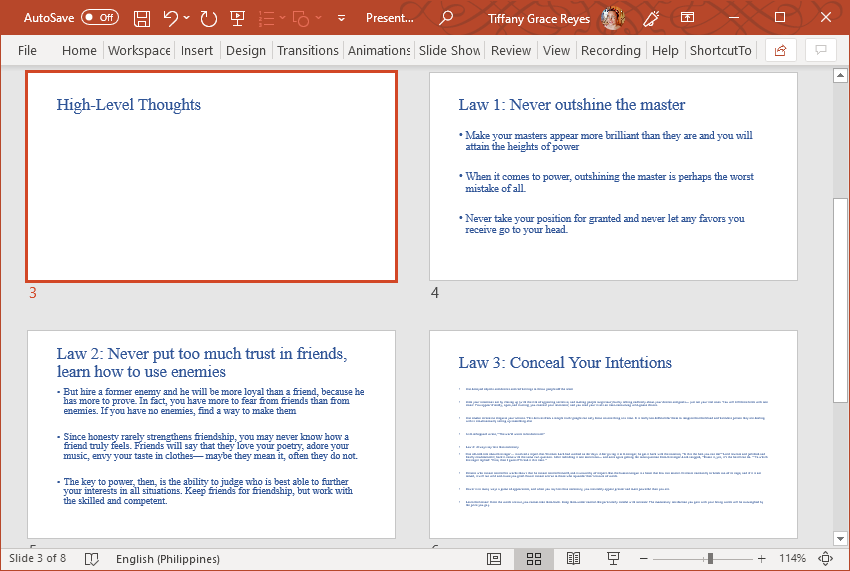Toggle AutoSave switch on
The width and height of the screenshot is (850, 571).
[x=99, y=18]
